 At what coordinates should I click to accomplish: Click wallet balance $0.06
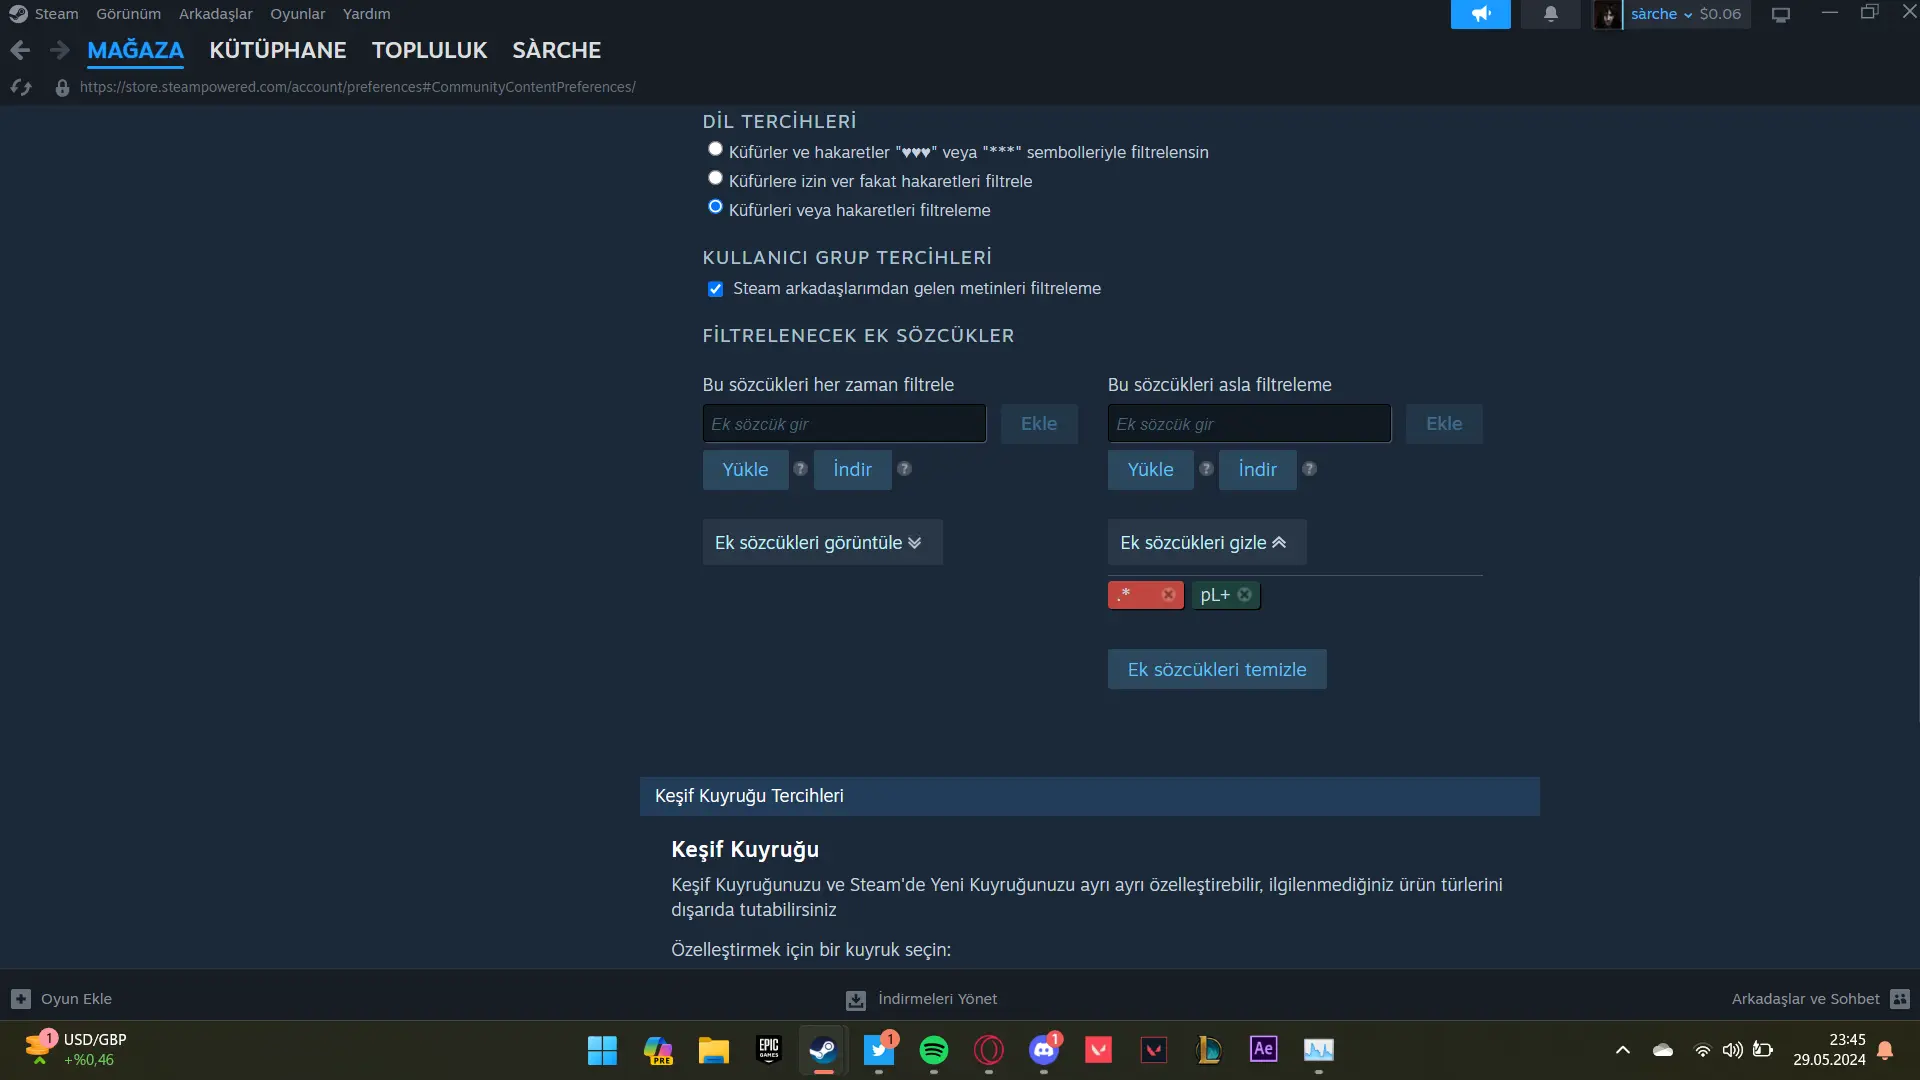point(1720,14)
